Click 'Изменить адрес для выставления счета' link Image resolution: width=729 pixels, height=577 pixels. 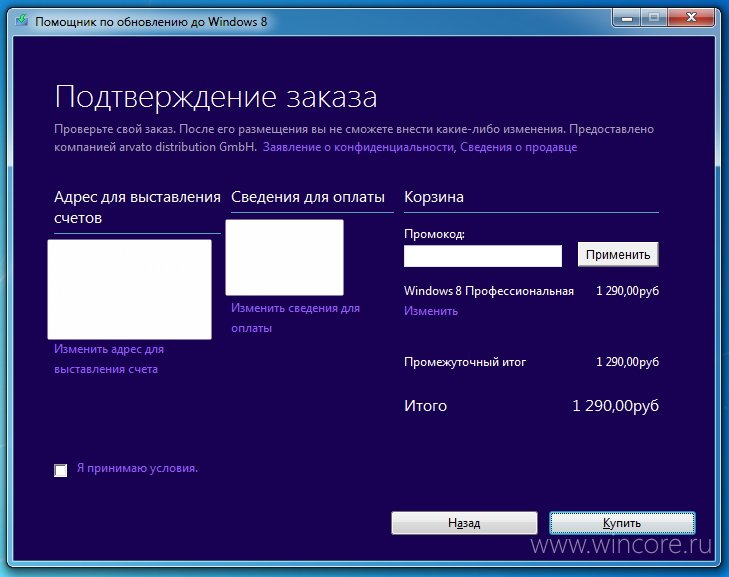109,359
